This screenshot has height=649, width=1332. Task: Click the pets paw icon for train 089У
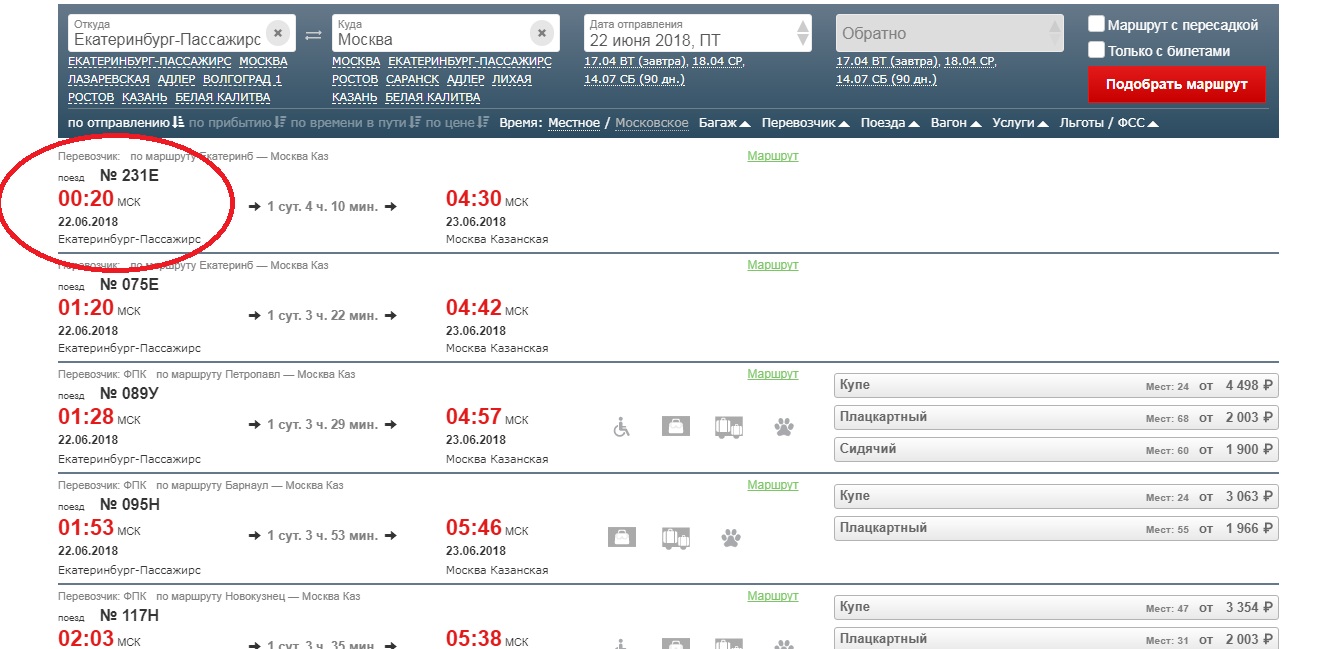pos(784,427)
